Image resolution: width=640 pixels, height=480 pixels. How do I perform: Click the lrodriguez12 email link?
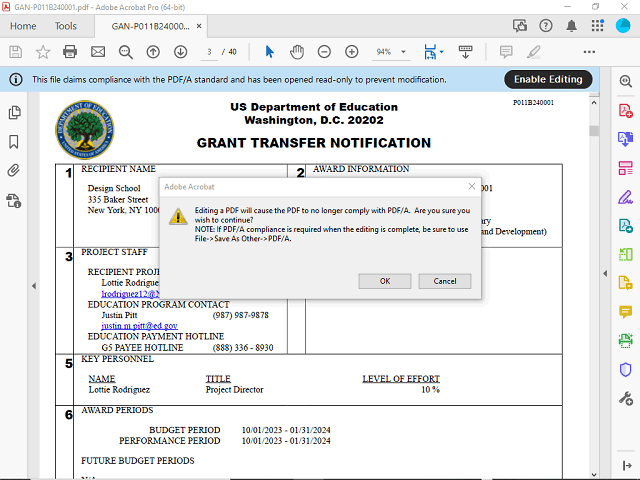pos(130,294)
